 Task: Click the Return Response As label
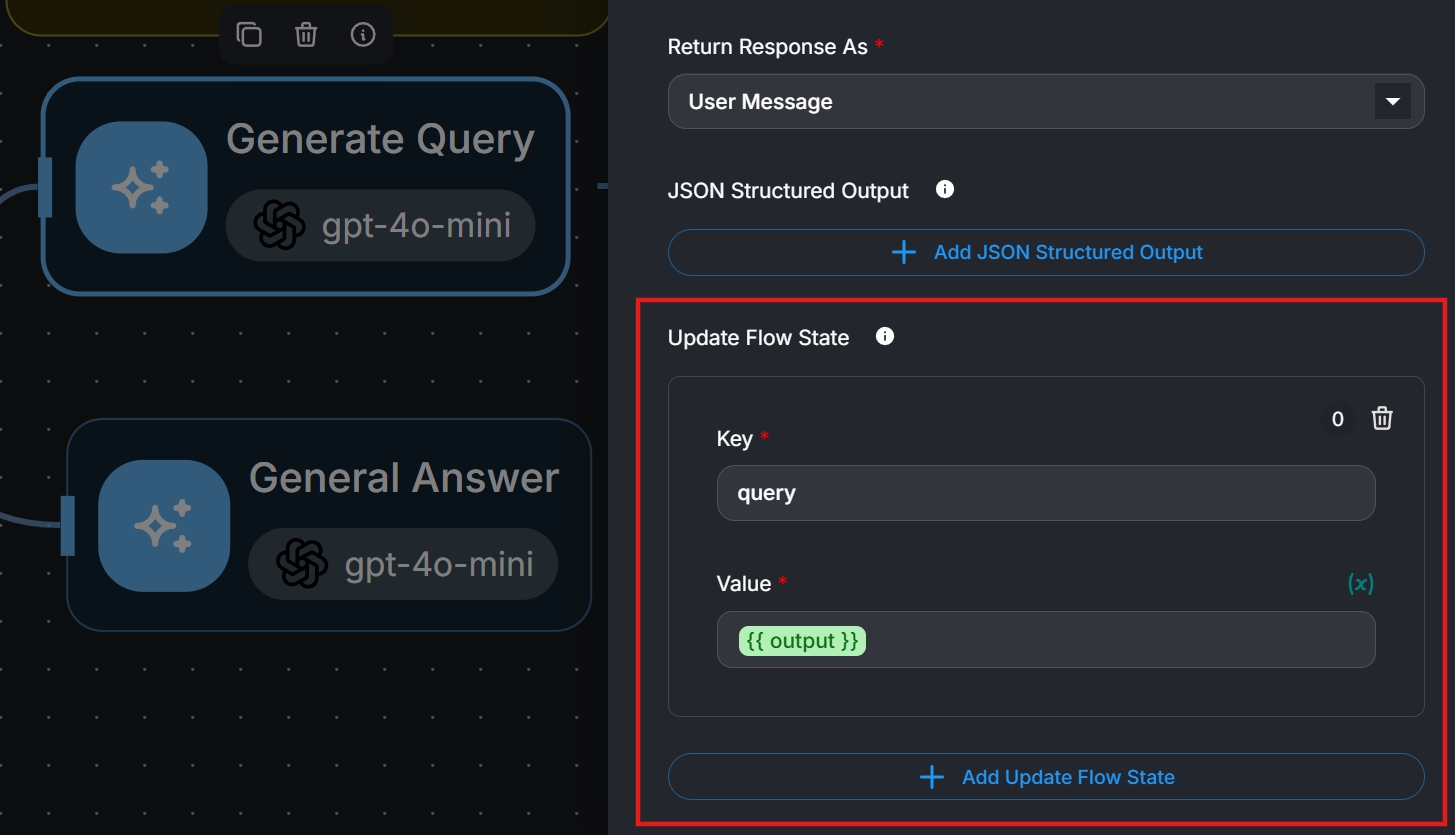[x=767, y=47]
